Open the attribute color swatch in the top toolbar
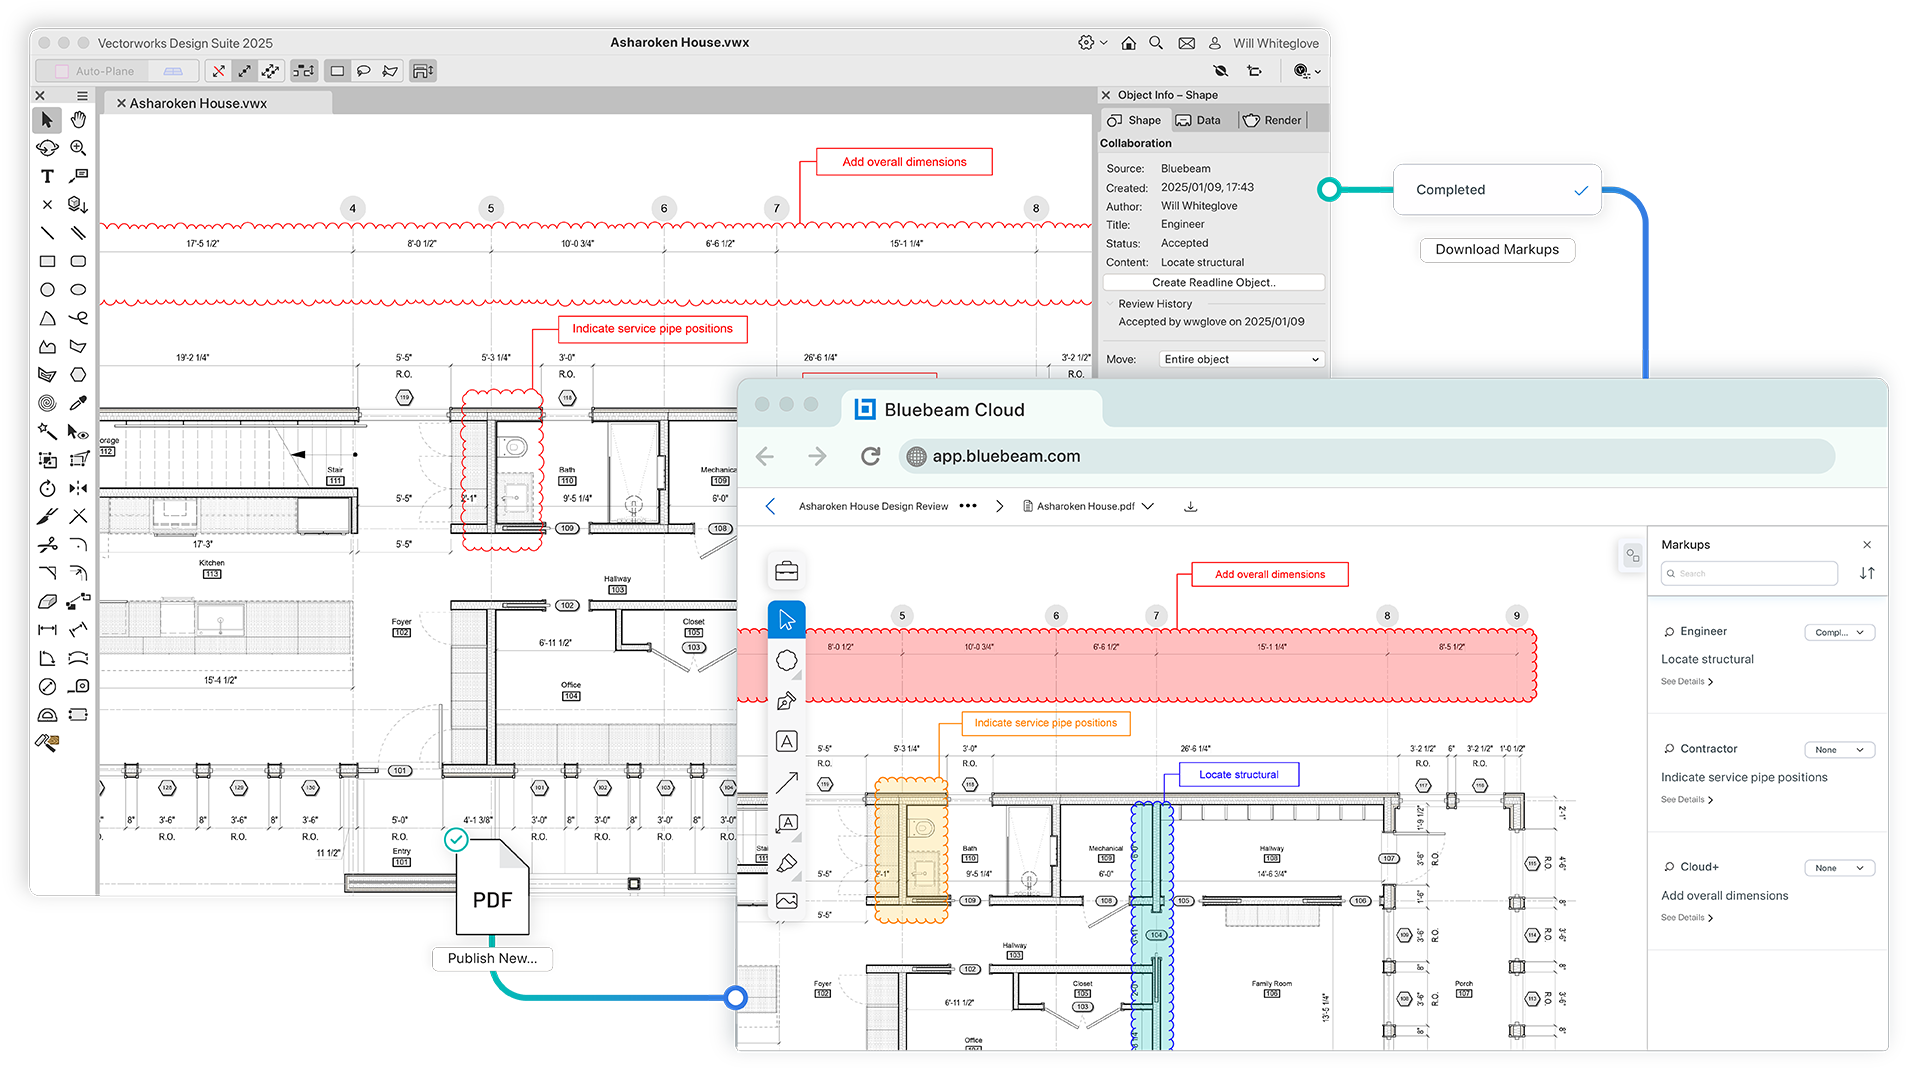The image size is (1920, 1080). pyautogui.click(x=1301, y=71)
